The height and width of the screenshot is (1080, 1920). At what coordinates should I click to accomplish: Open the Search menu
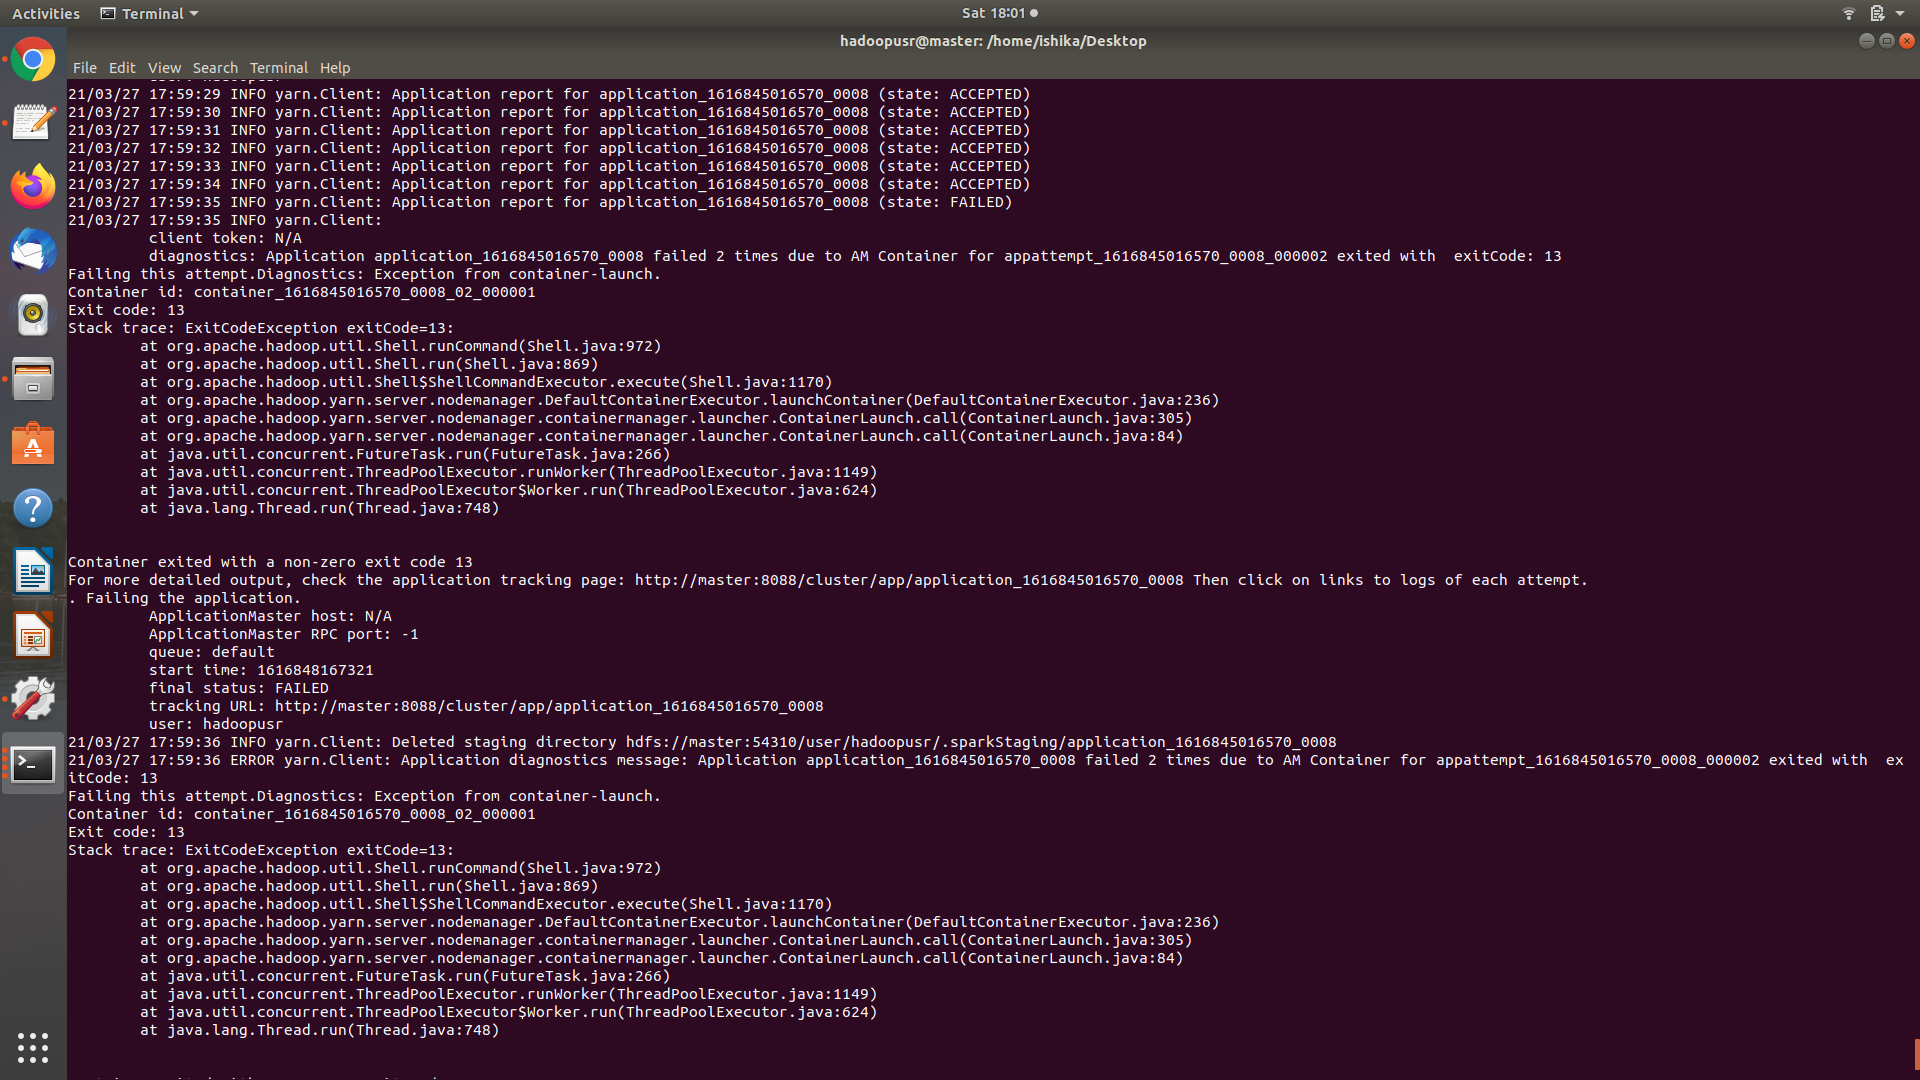tap(215, 68)
